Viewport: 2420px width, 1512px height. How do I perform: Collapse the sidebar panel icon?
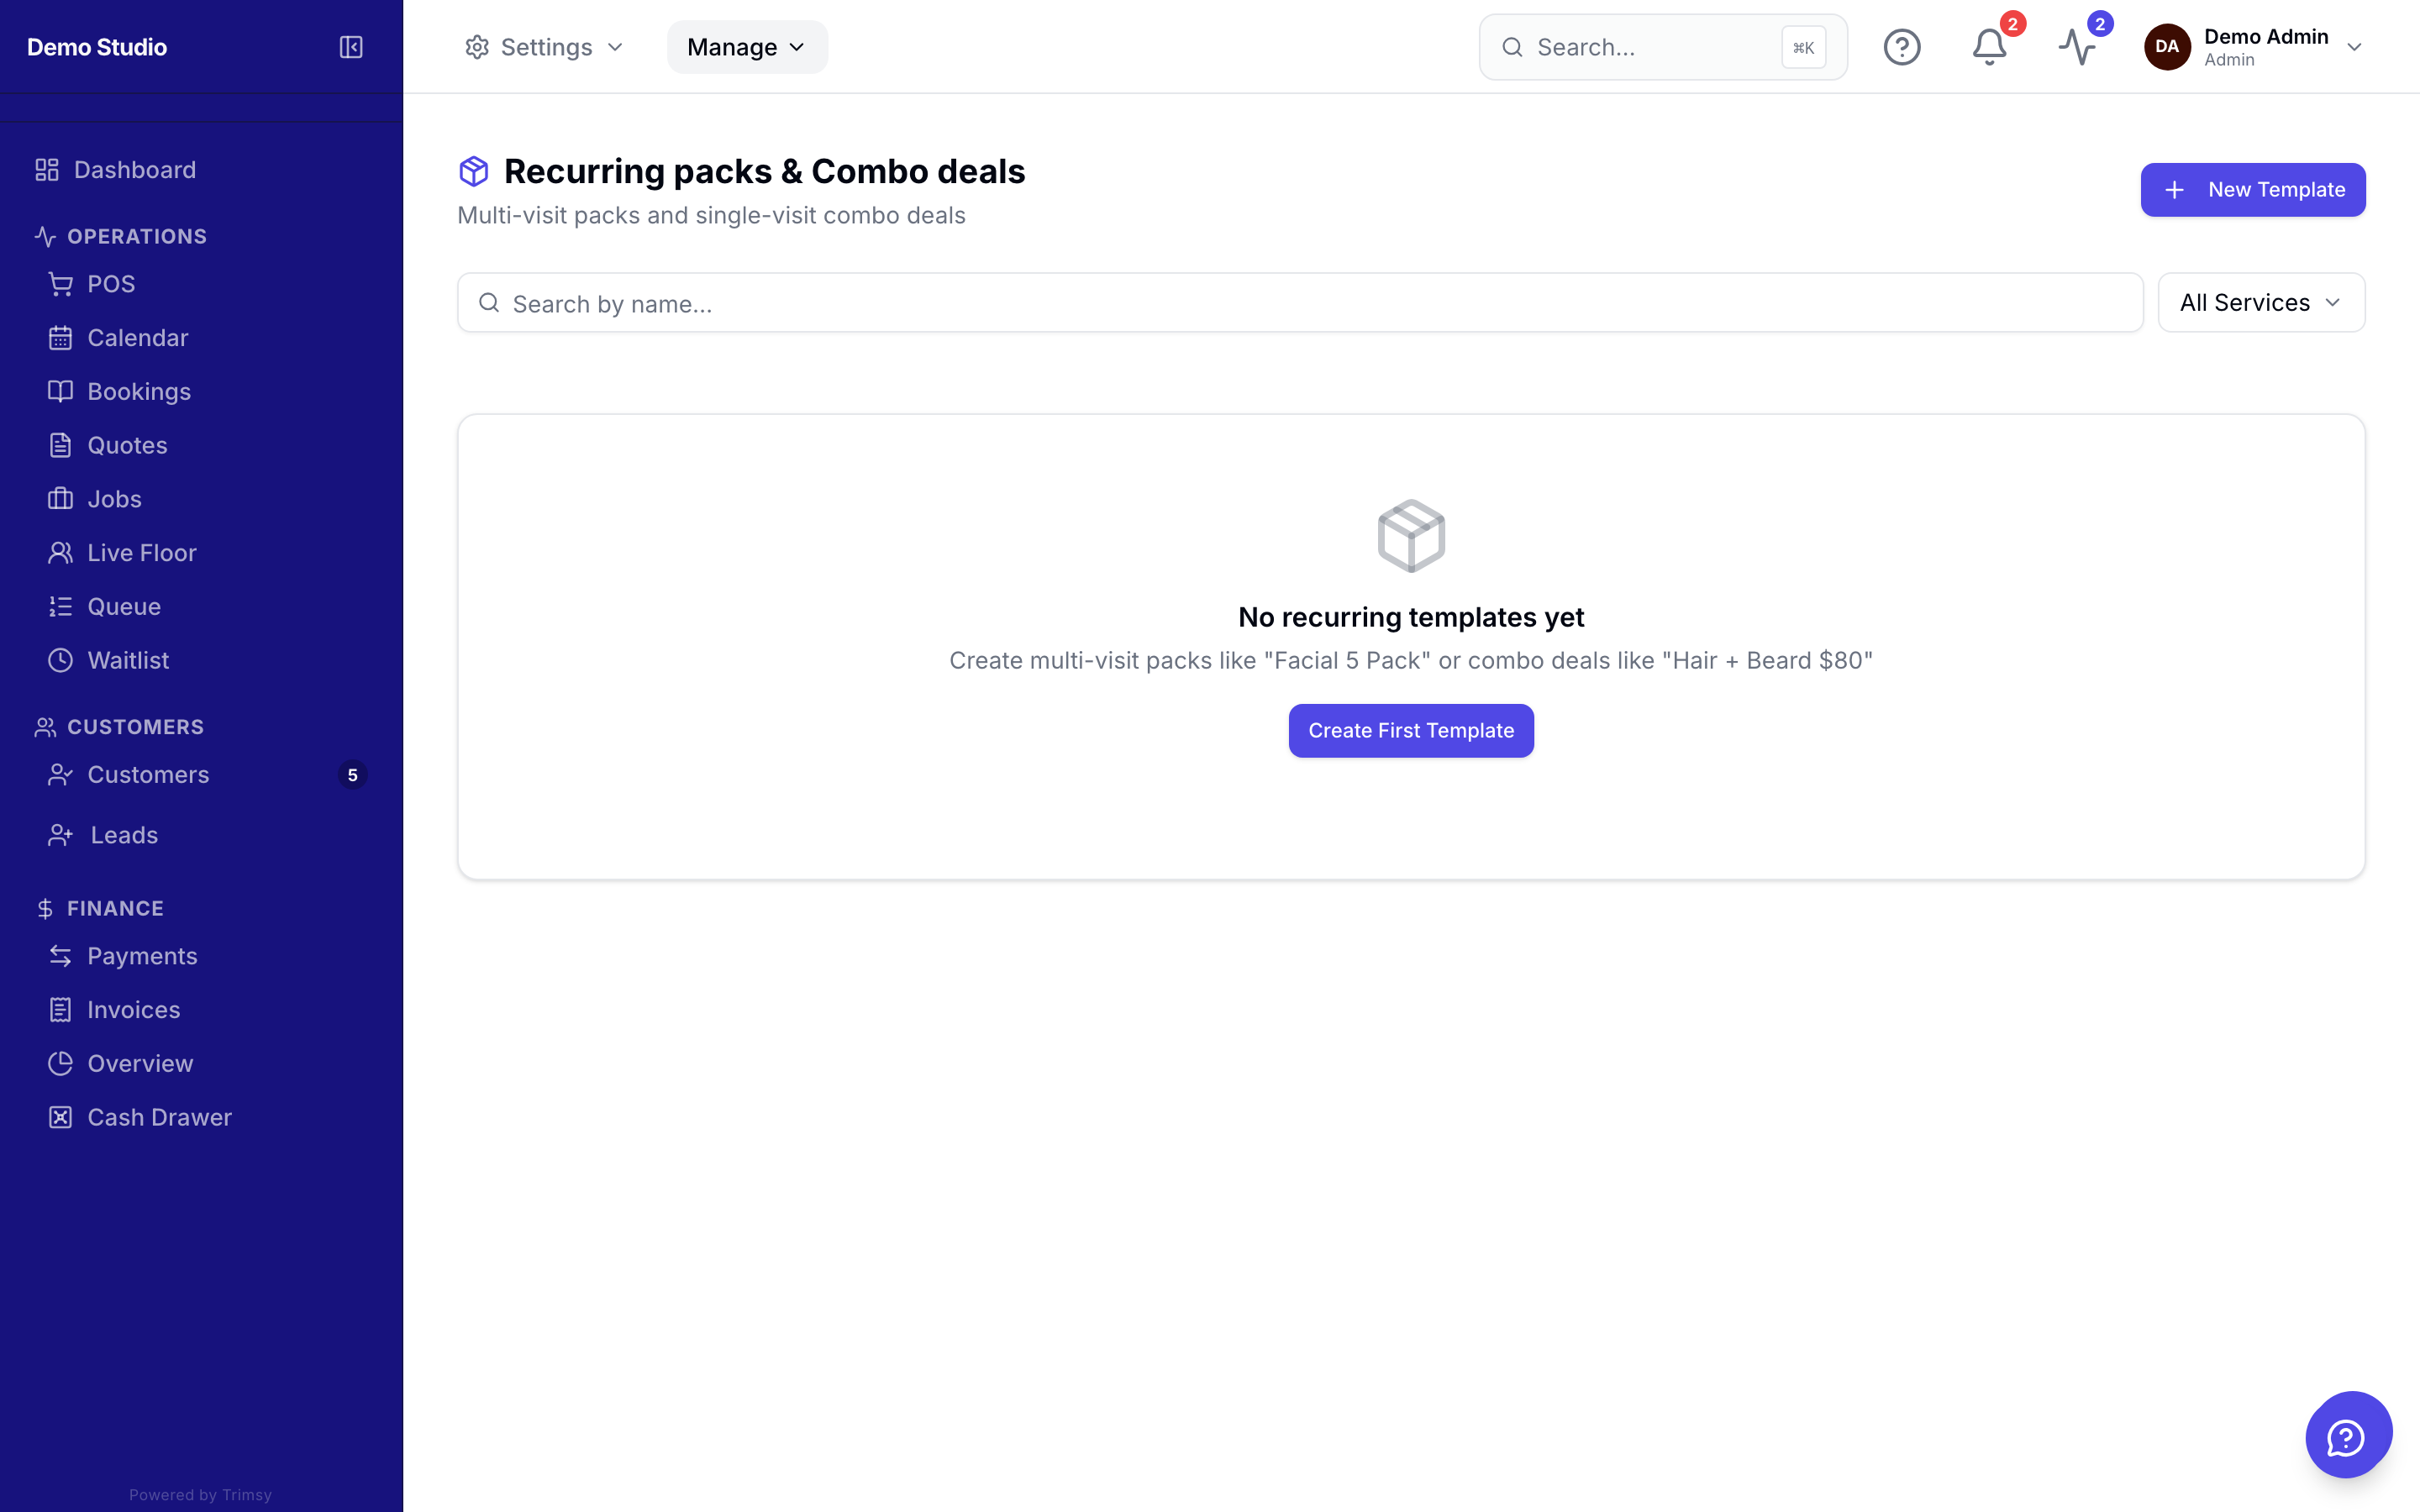351,47
